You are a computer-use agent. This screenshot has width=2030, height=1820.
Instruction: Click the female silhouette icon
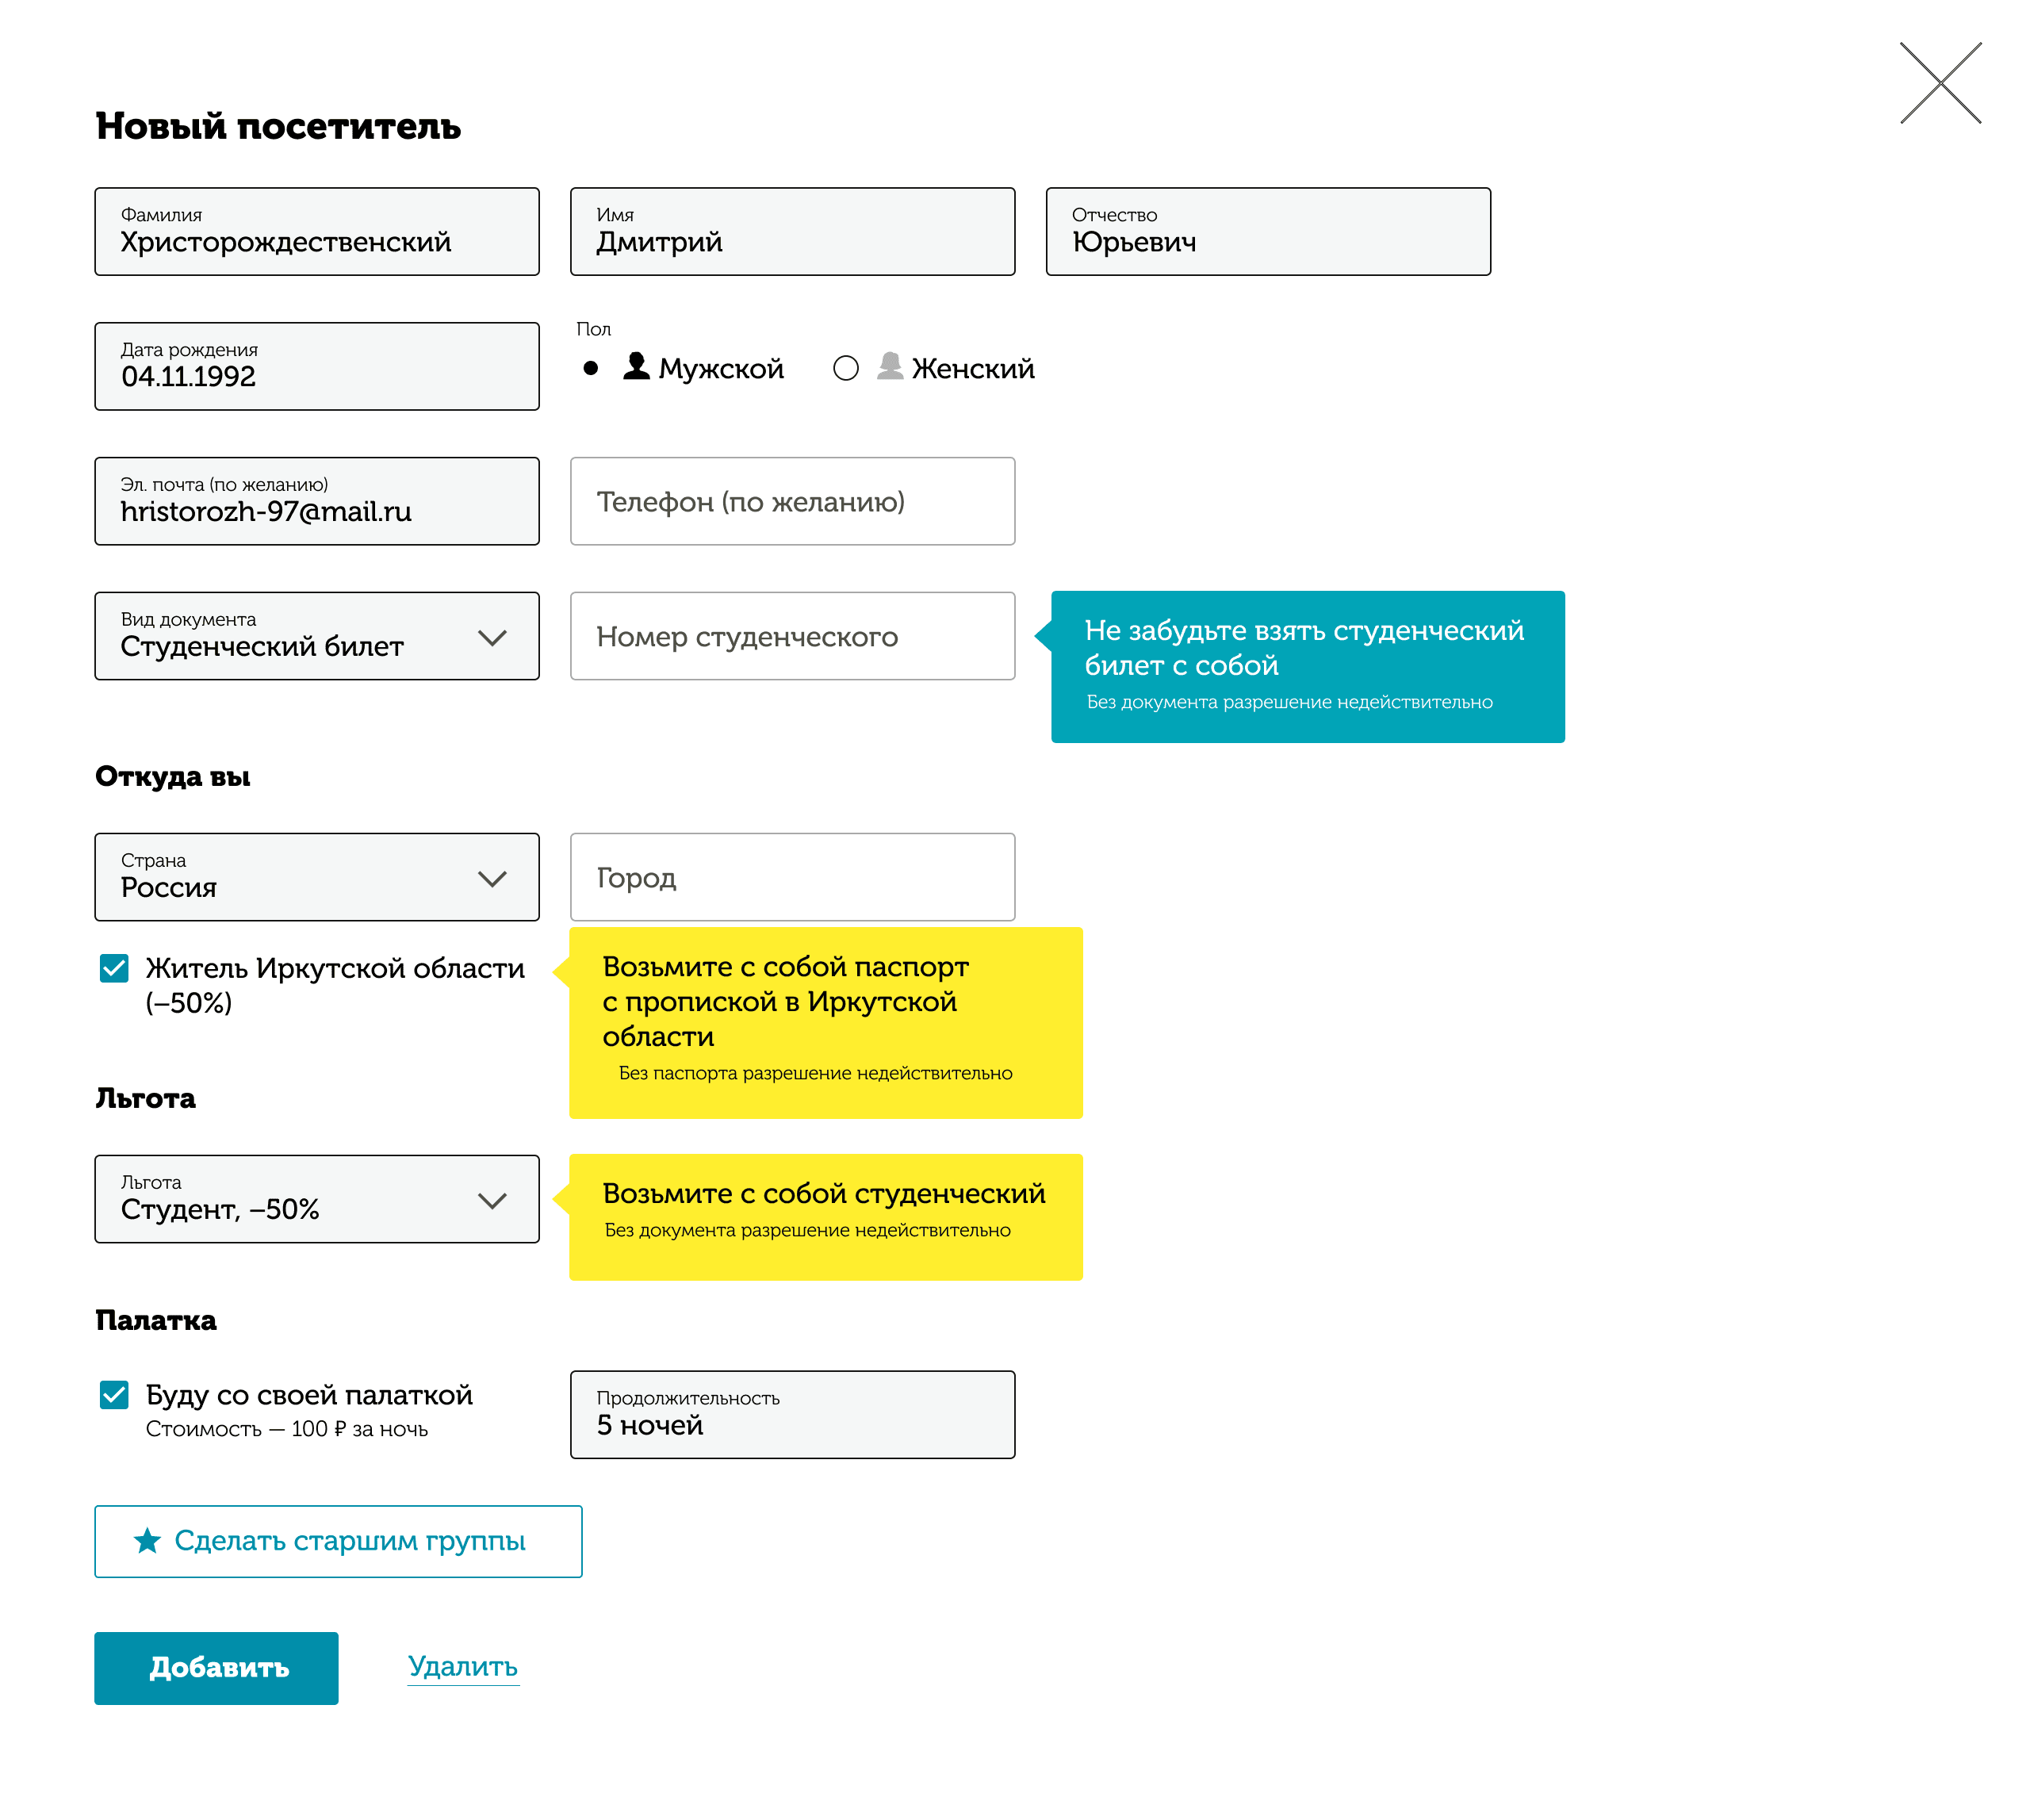(x=889, y=367)
